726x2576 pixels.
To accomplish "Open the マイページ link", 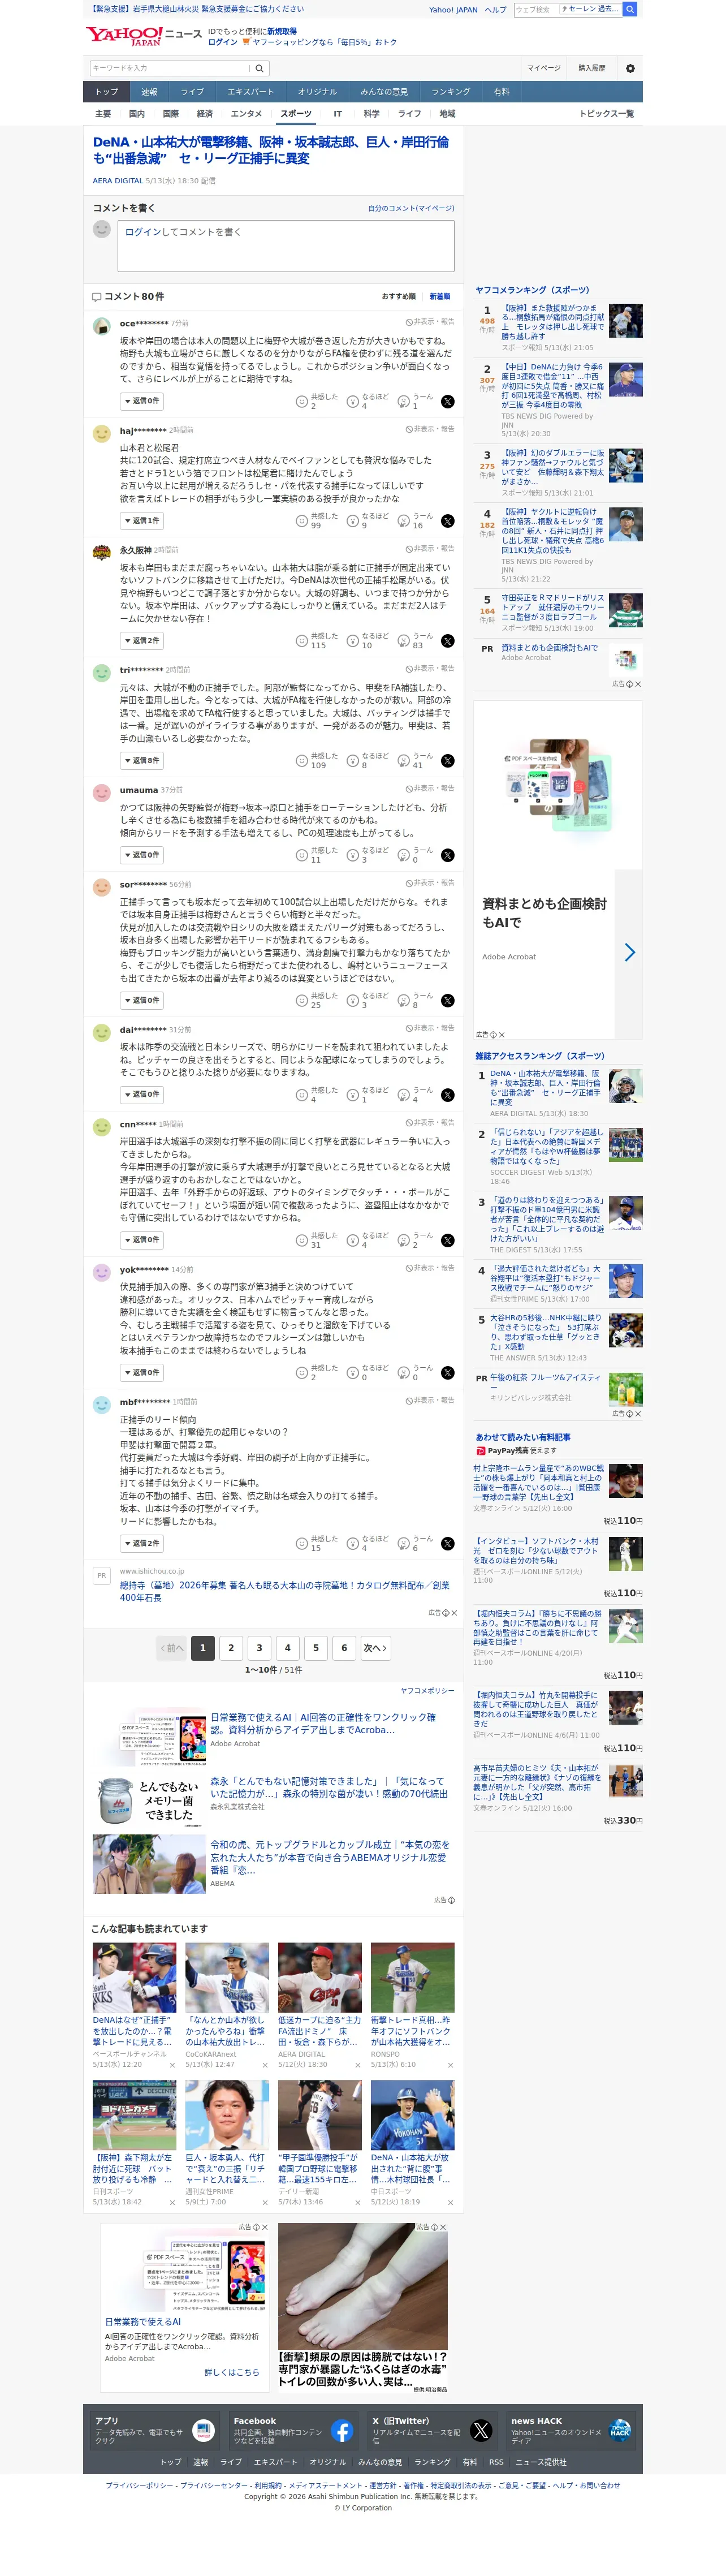I will (x=544, y=68).
